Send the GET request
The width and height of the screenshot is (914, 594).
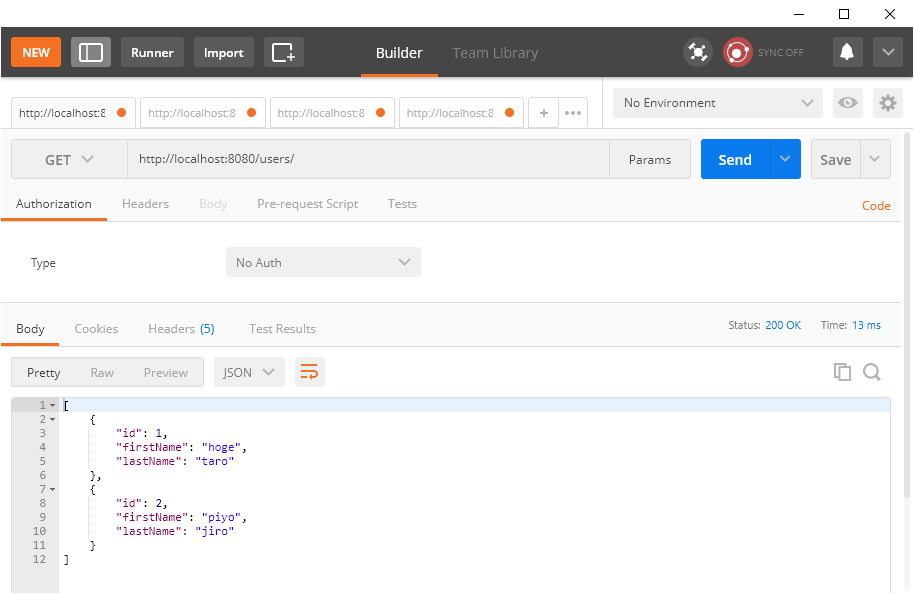pos(735,159)
